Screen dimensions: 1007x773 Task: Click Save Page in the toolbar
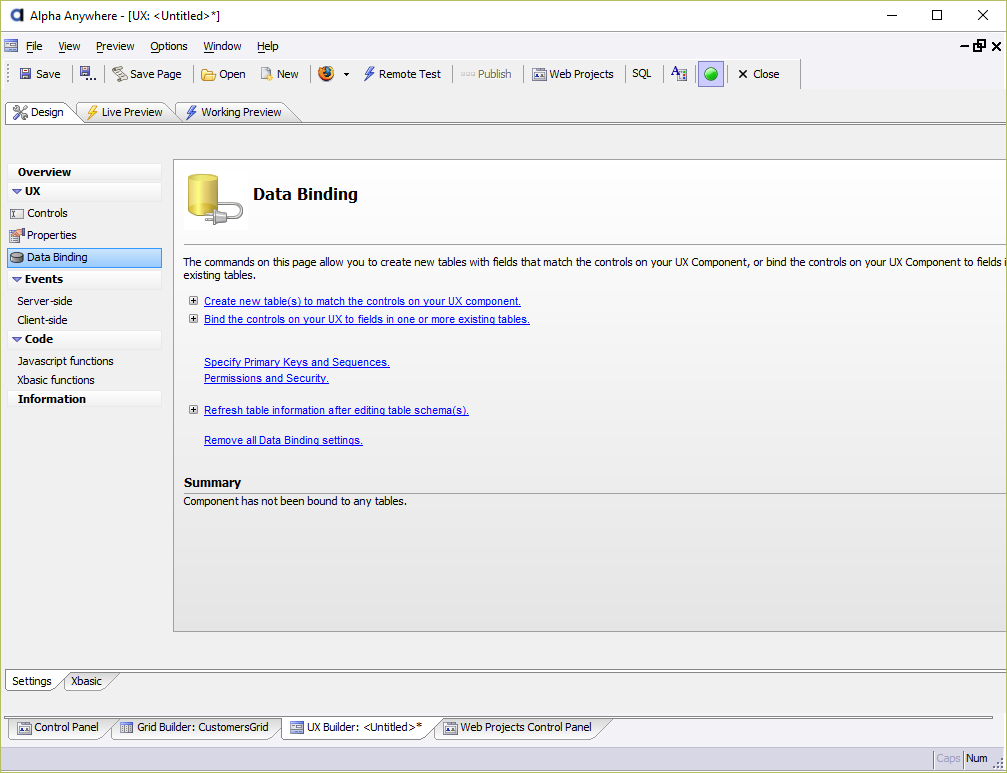point(147,74)
